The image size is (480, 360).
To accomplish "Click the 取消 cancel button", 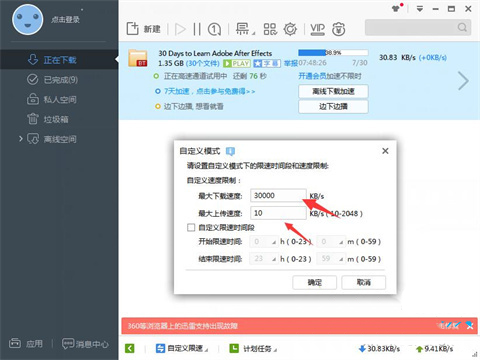I will (x=364, y=283).
